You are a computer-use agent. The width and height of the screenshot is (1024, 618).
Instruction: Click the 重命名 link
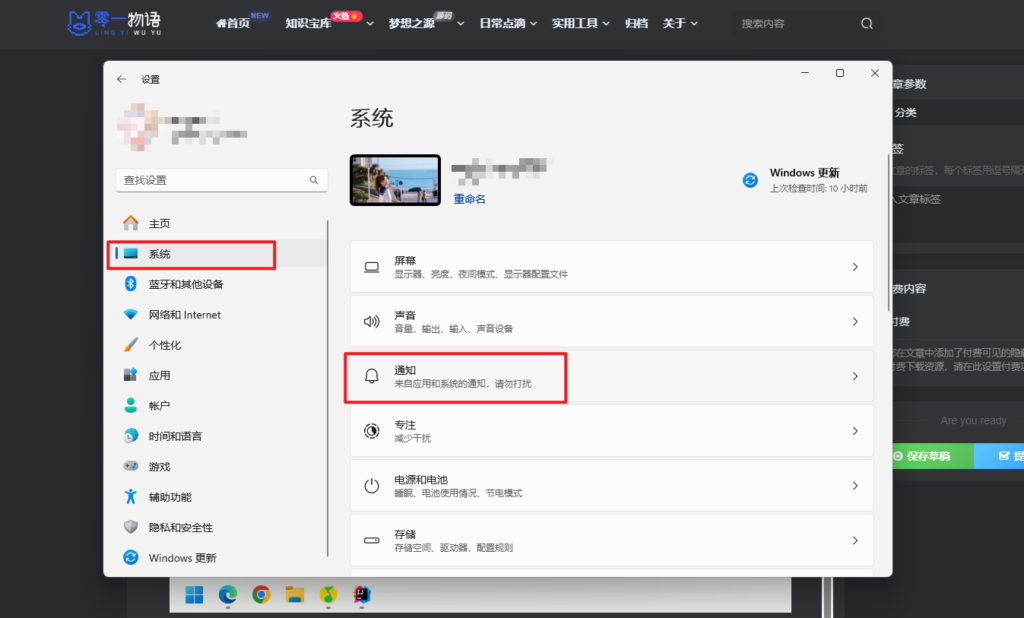coord(469,199)
